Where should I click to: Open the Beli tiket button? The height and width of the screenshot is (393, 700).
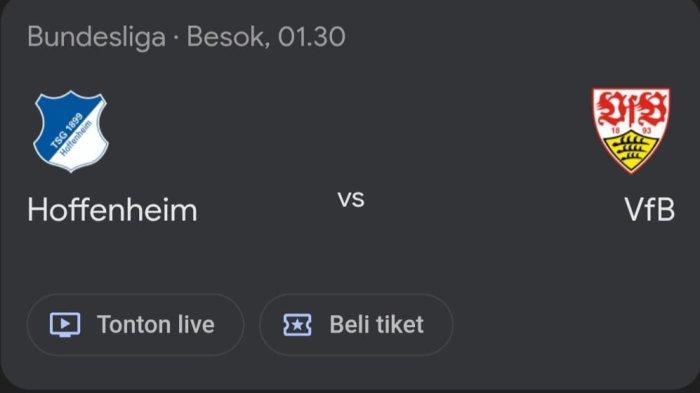(x=356, y=325)
